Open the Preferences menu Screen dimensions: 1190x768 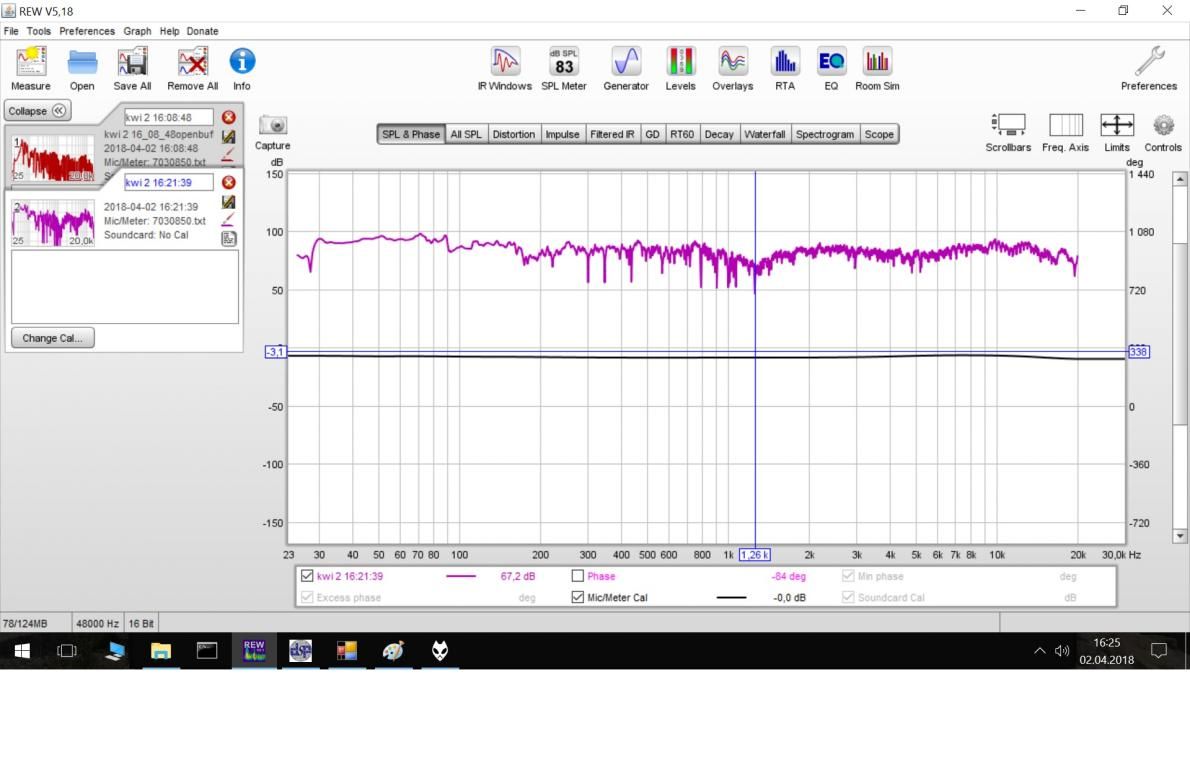[x=87, y=31]
